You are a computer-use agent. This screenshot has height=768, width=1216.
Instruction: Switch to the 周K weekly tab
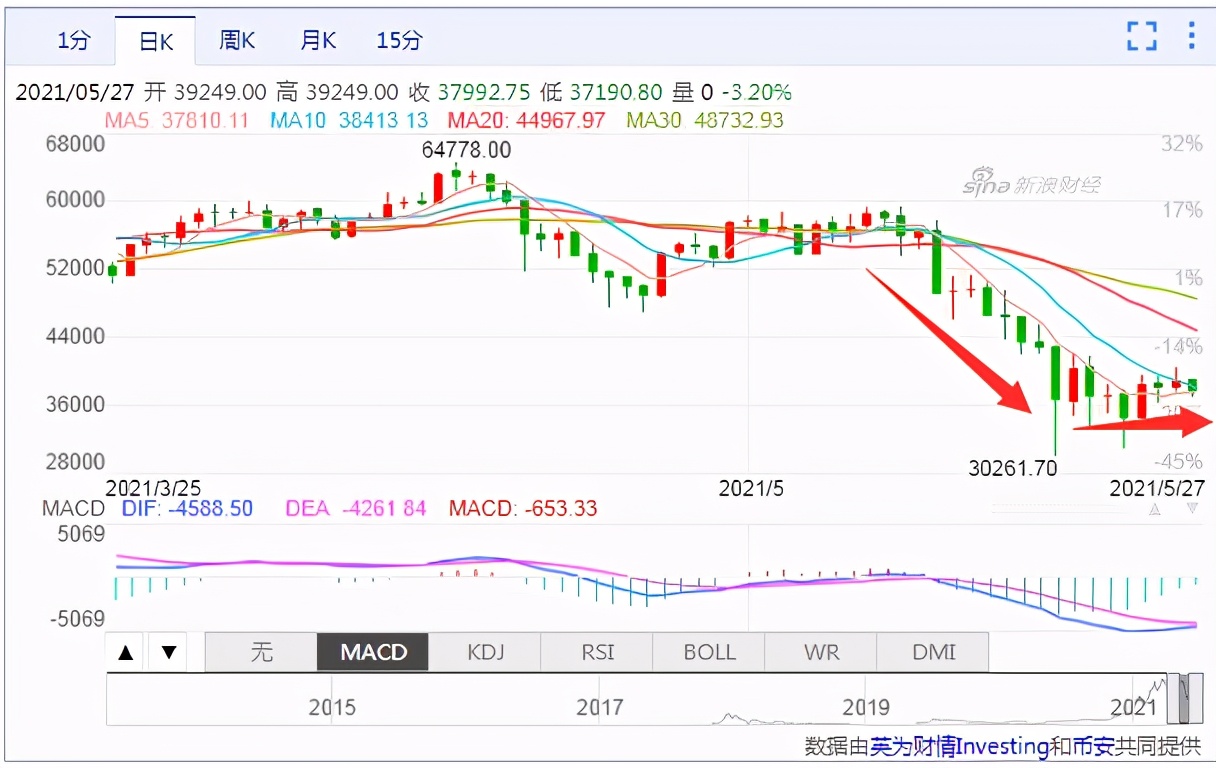[237, 41]
